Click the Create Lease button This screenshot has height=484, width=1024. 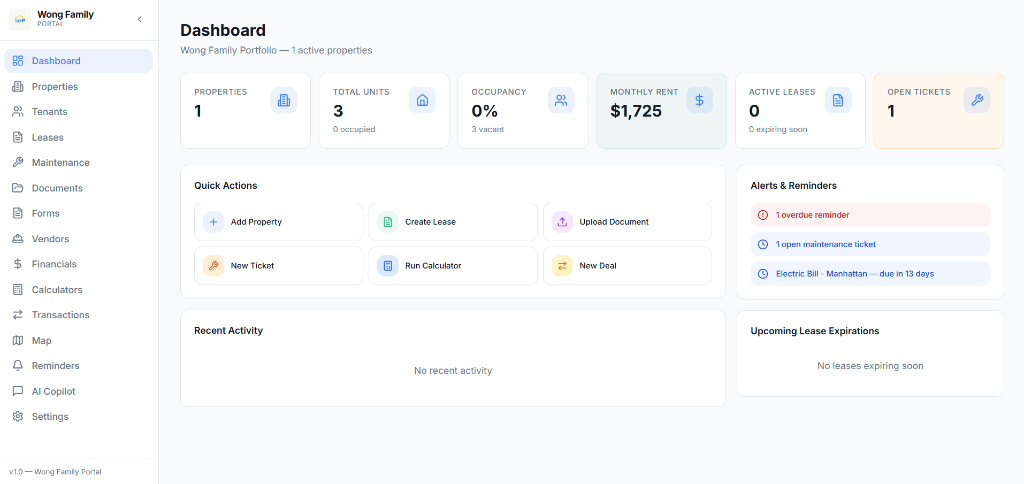pos(453,222)
